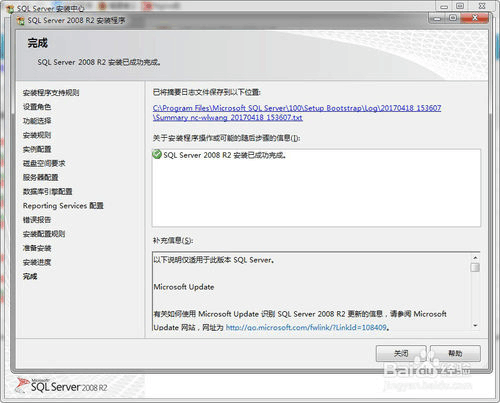Open the Microsoft Update fwlink URL
This screenshot has height=403, width=500.
[306, 328]
